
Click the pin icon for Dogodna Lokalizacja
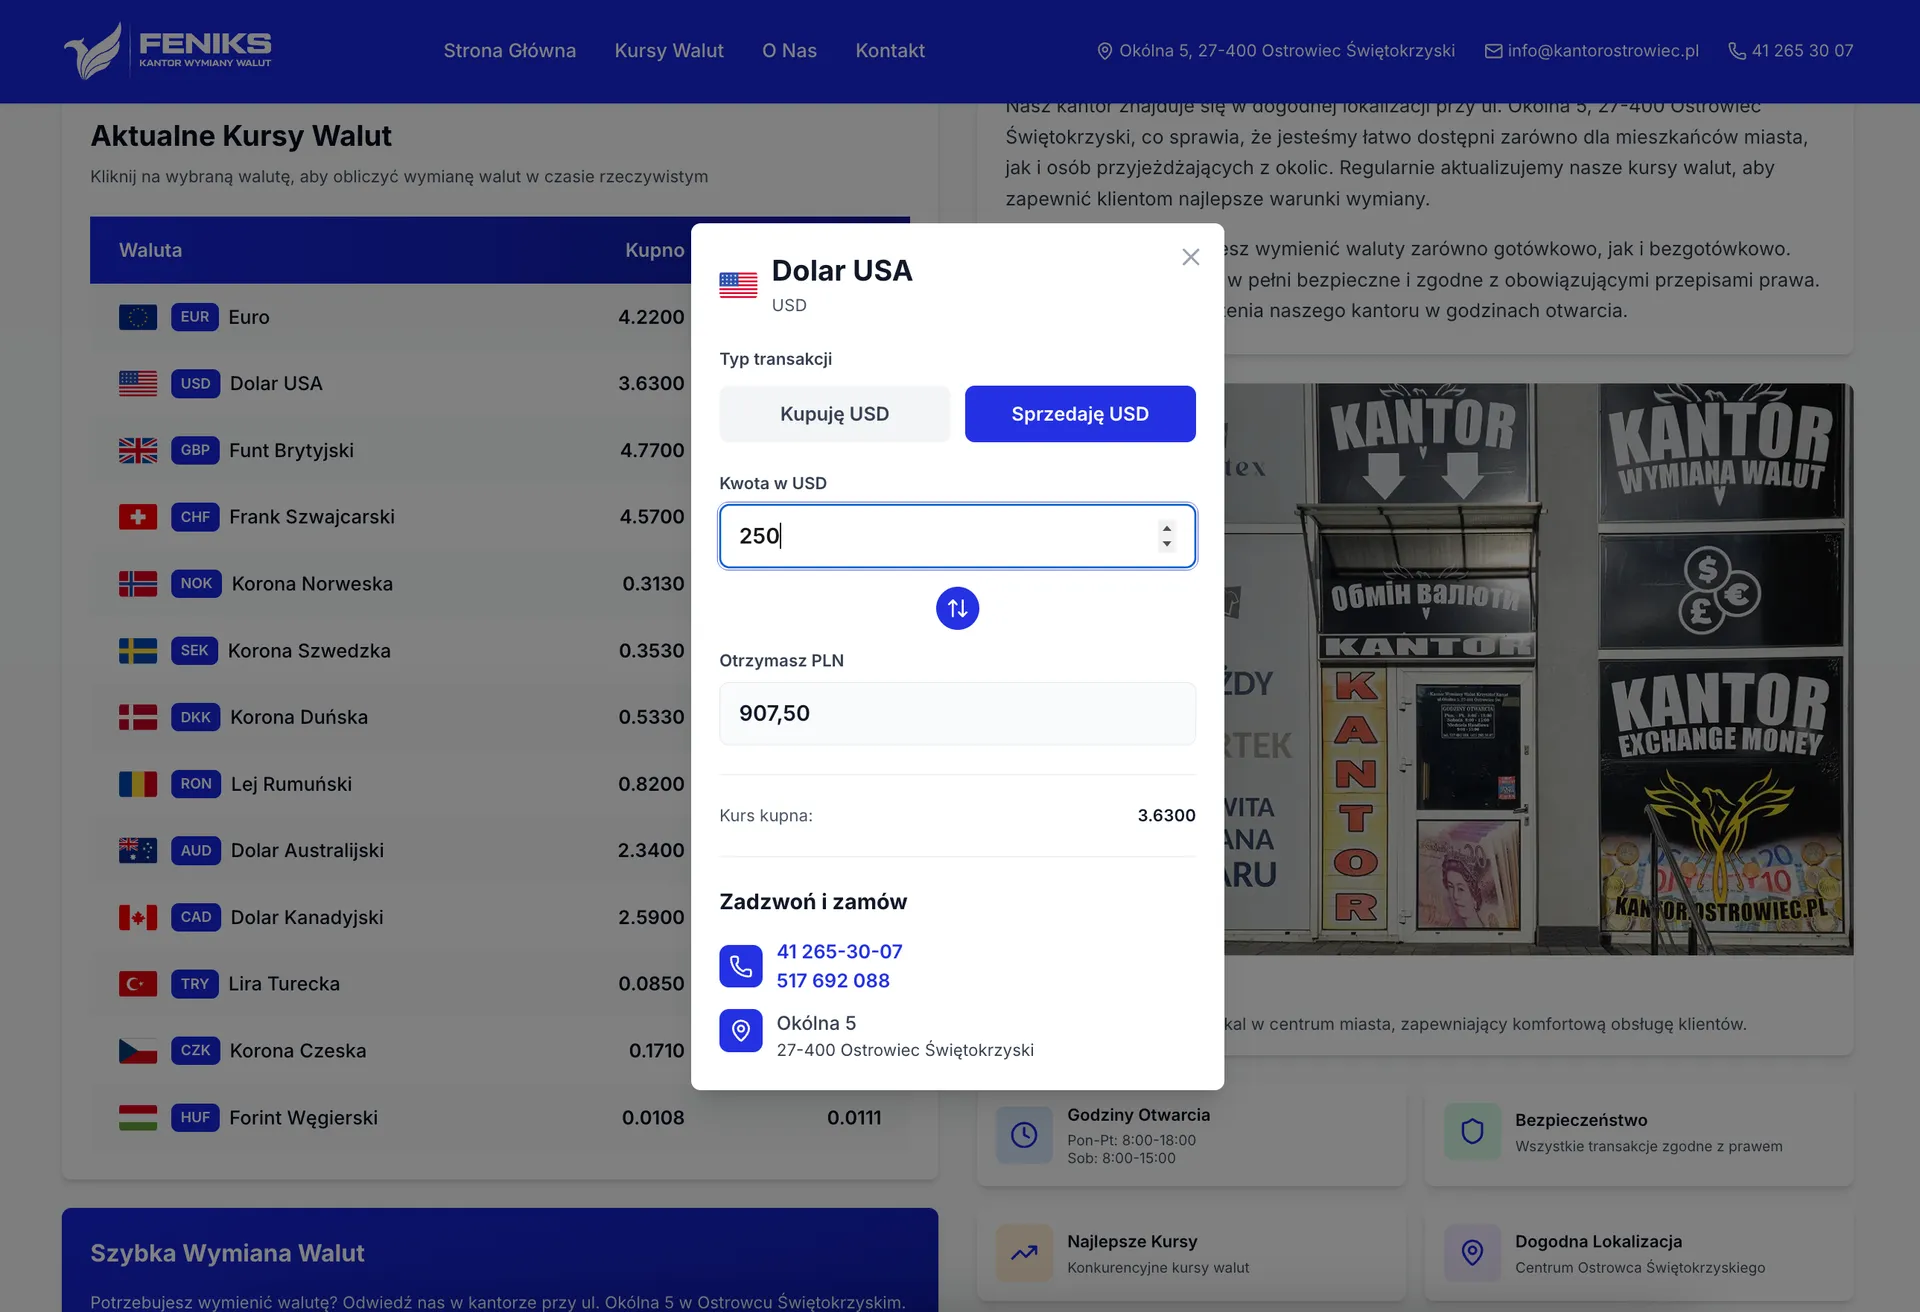(x=1472, y=1253)
